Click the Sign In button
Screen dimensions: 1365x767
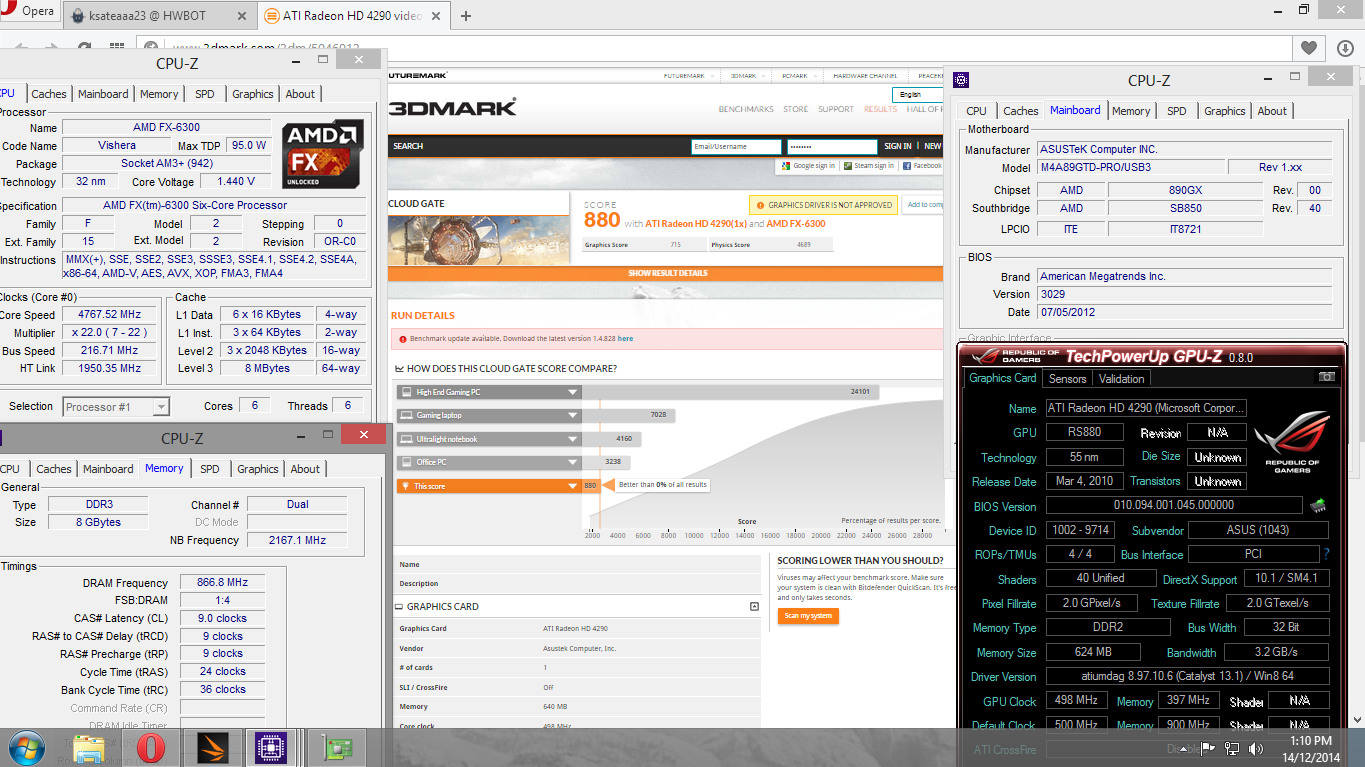pos(897,146)
